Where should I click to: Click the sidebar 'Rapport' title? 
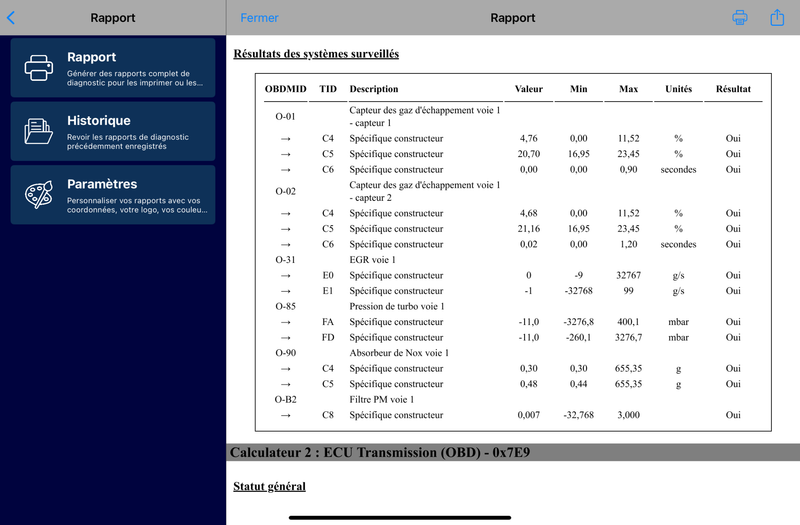113,18
